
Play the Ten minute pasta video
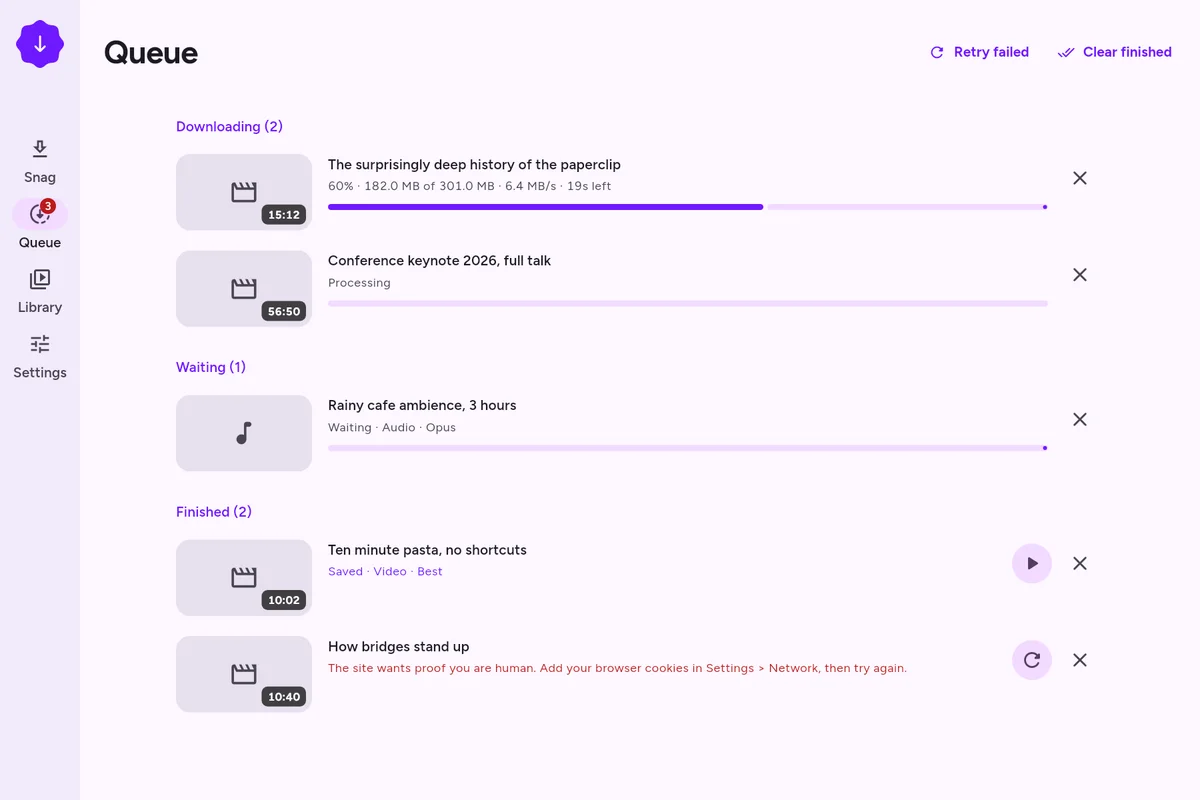coord(1032,563)
